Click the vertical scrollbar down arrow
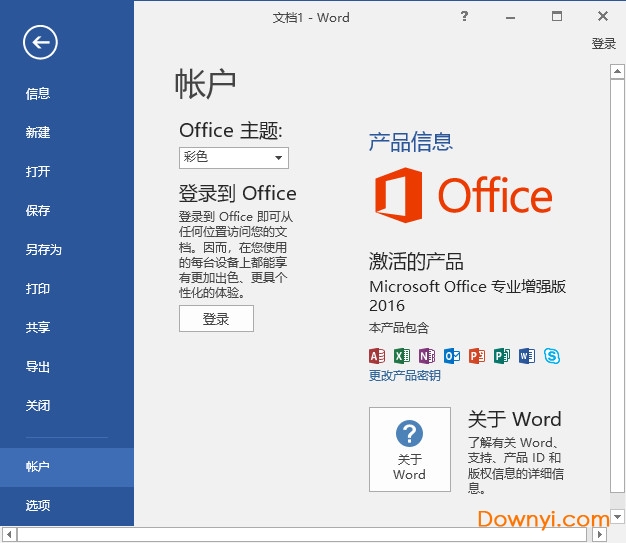 (x=618, y=518)
